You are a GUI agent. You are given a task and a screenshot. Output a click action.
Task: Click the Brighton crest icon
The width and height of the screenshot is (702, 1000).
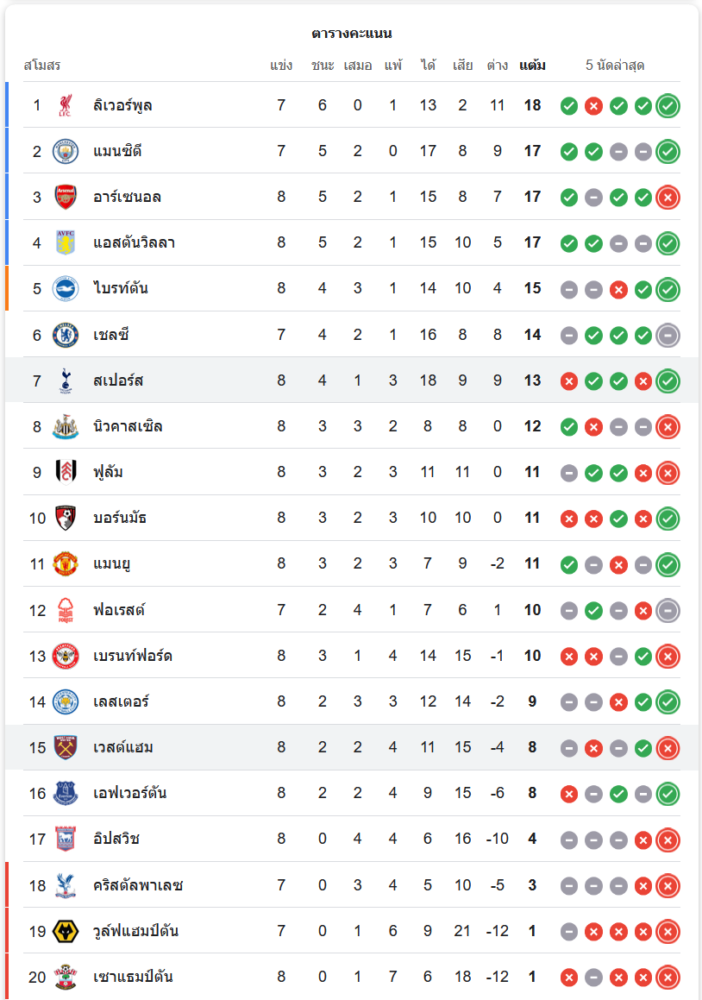(65, 289)
